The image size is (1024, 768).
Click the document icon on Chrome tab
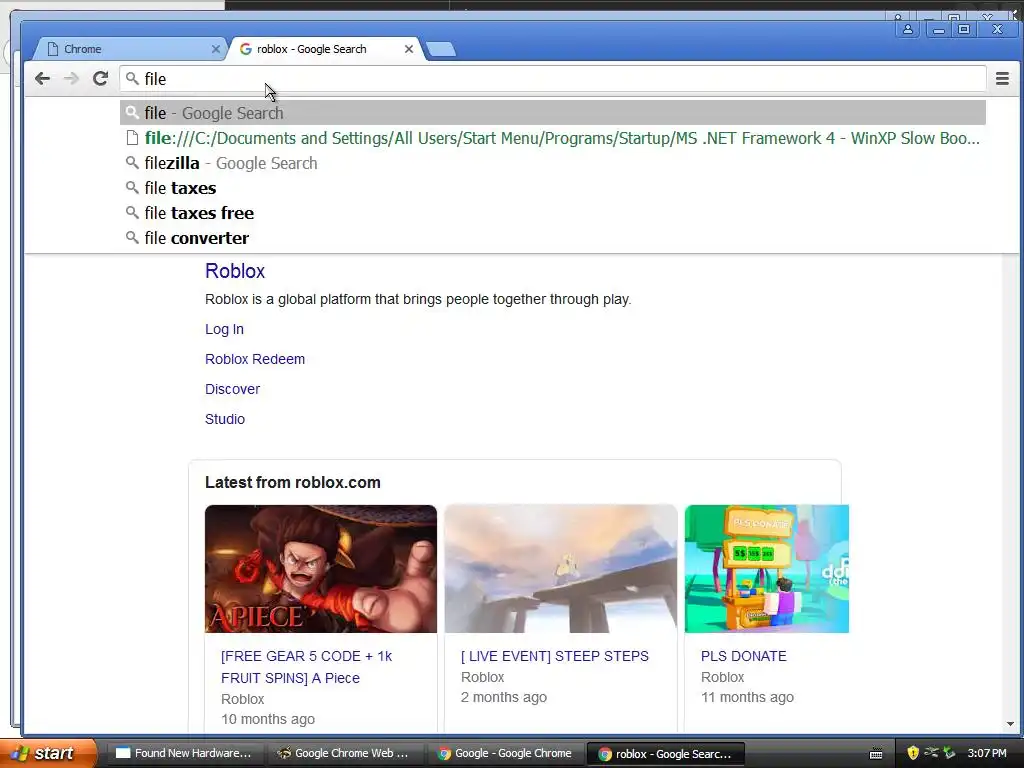[53, 49]
